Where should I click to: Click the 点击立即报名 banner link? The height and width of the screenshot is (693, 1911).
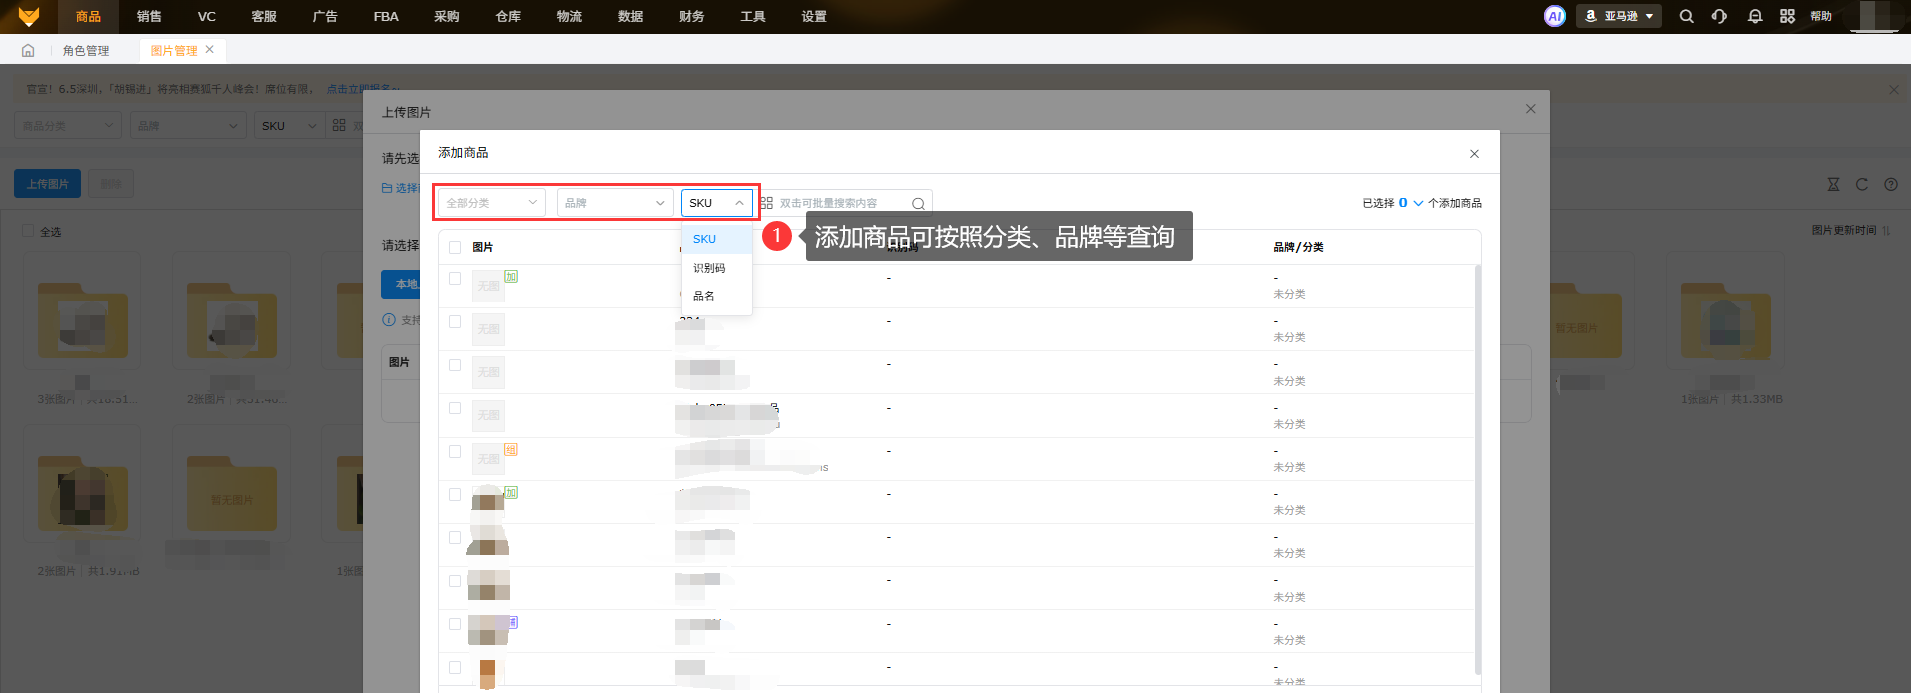pyautogui.click(x=361, y=89)
